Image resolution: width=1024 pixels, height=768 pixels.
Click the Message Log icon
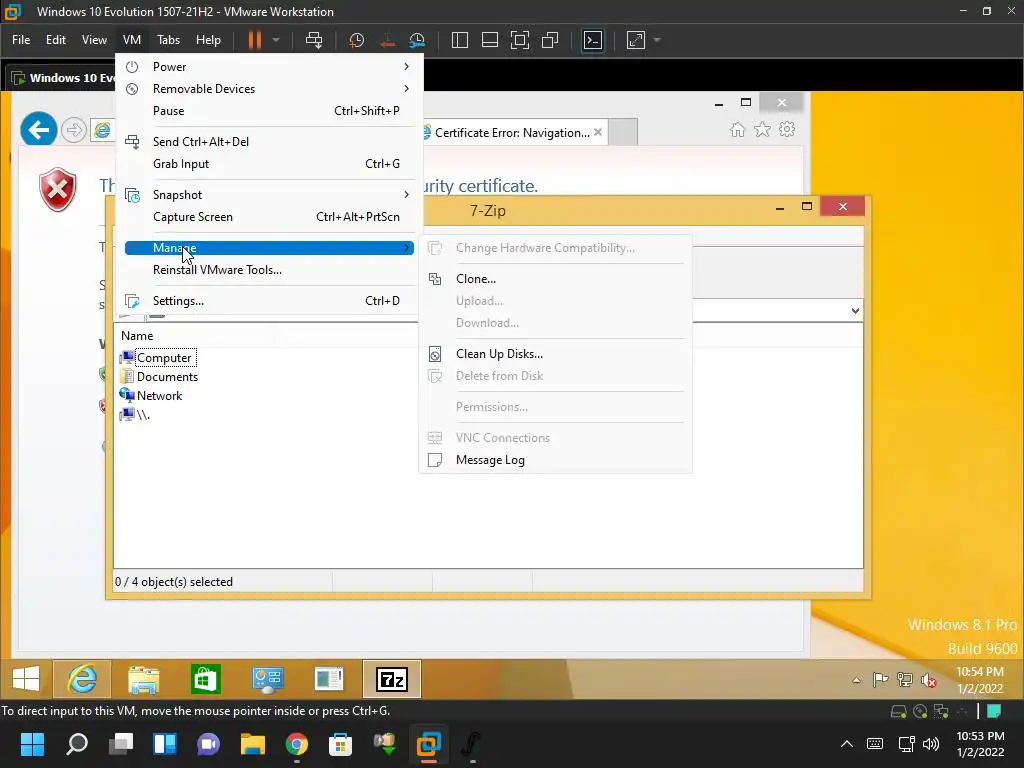[x=435, y=460]
